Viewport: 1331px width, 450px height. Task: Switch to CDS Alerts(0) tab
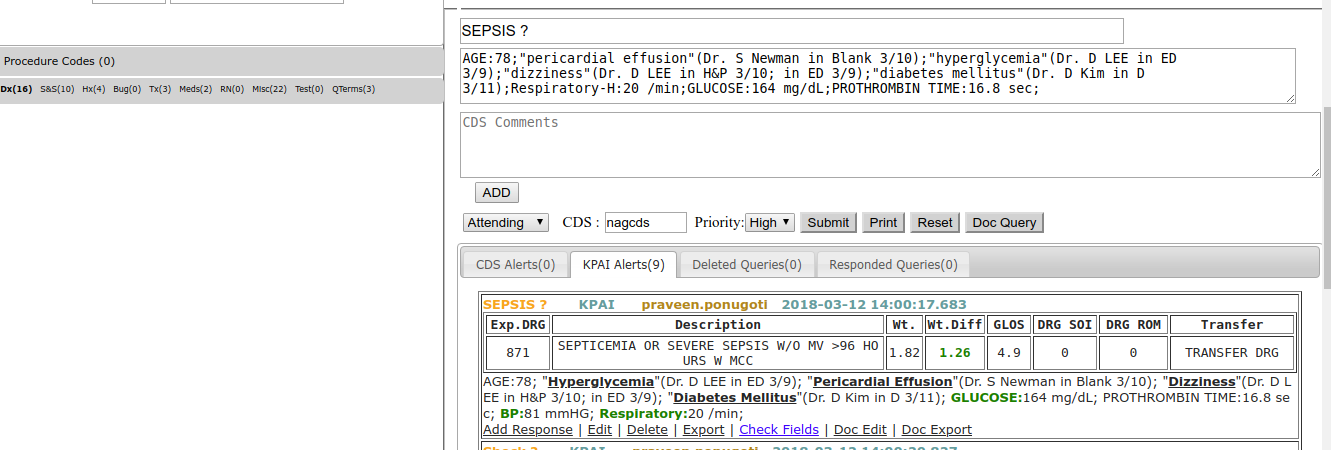[x=515, y=265]
